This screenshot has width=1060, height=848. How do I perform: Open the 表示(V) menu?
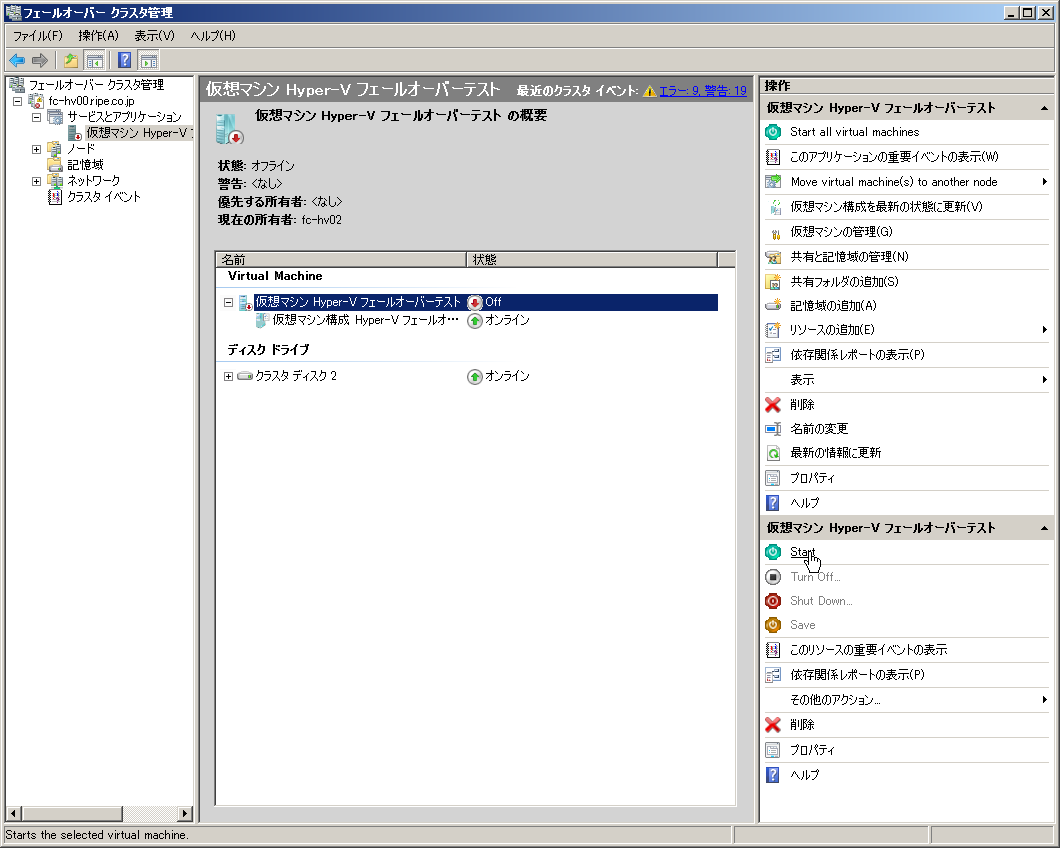(x=154, y=36)
